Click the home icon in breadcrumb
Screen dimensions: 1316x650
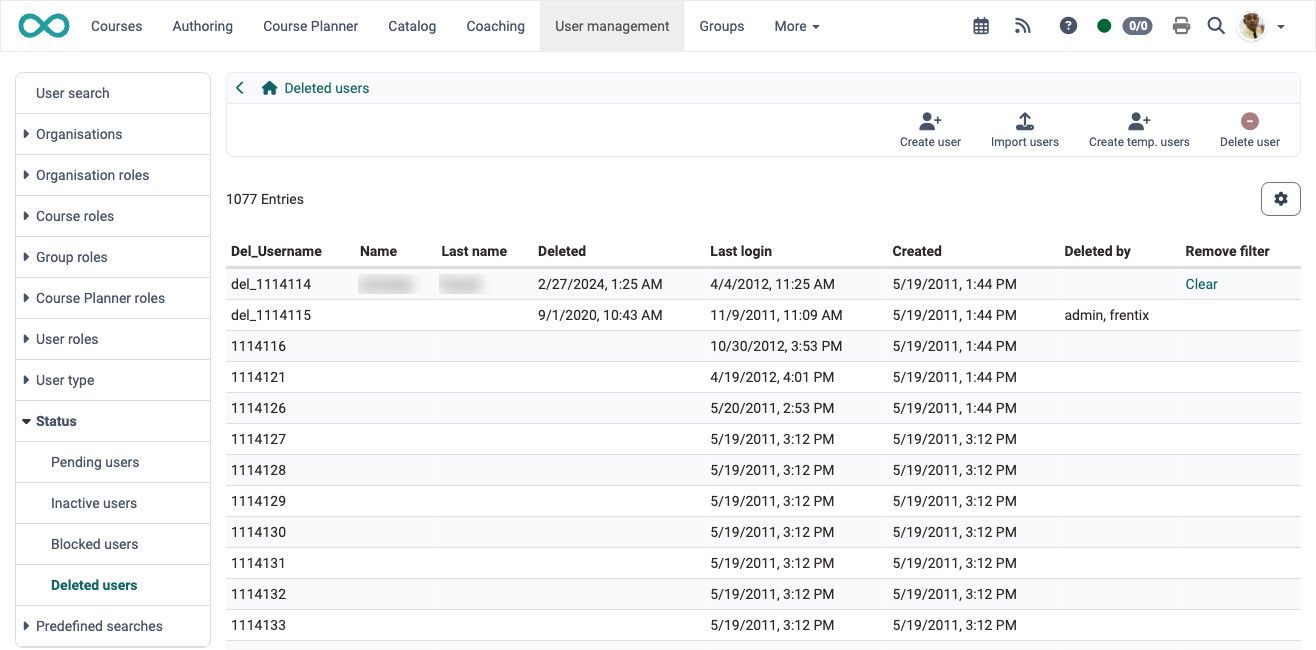(x=269, y=88)
